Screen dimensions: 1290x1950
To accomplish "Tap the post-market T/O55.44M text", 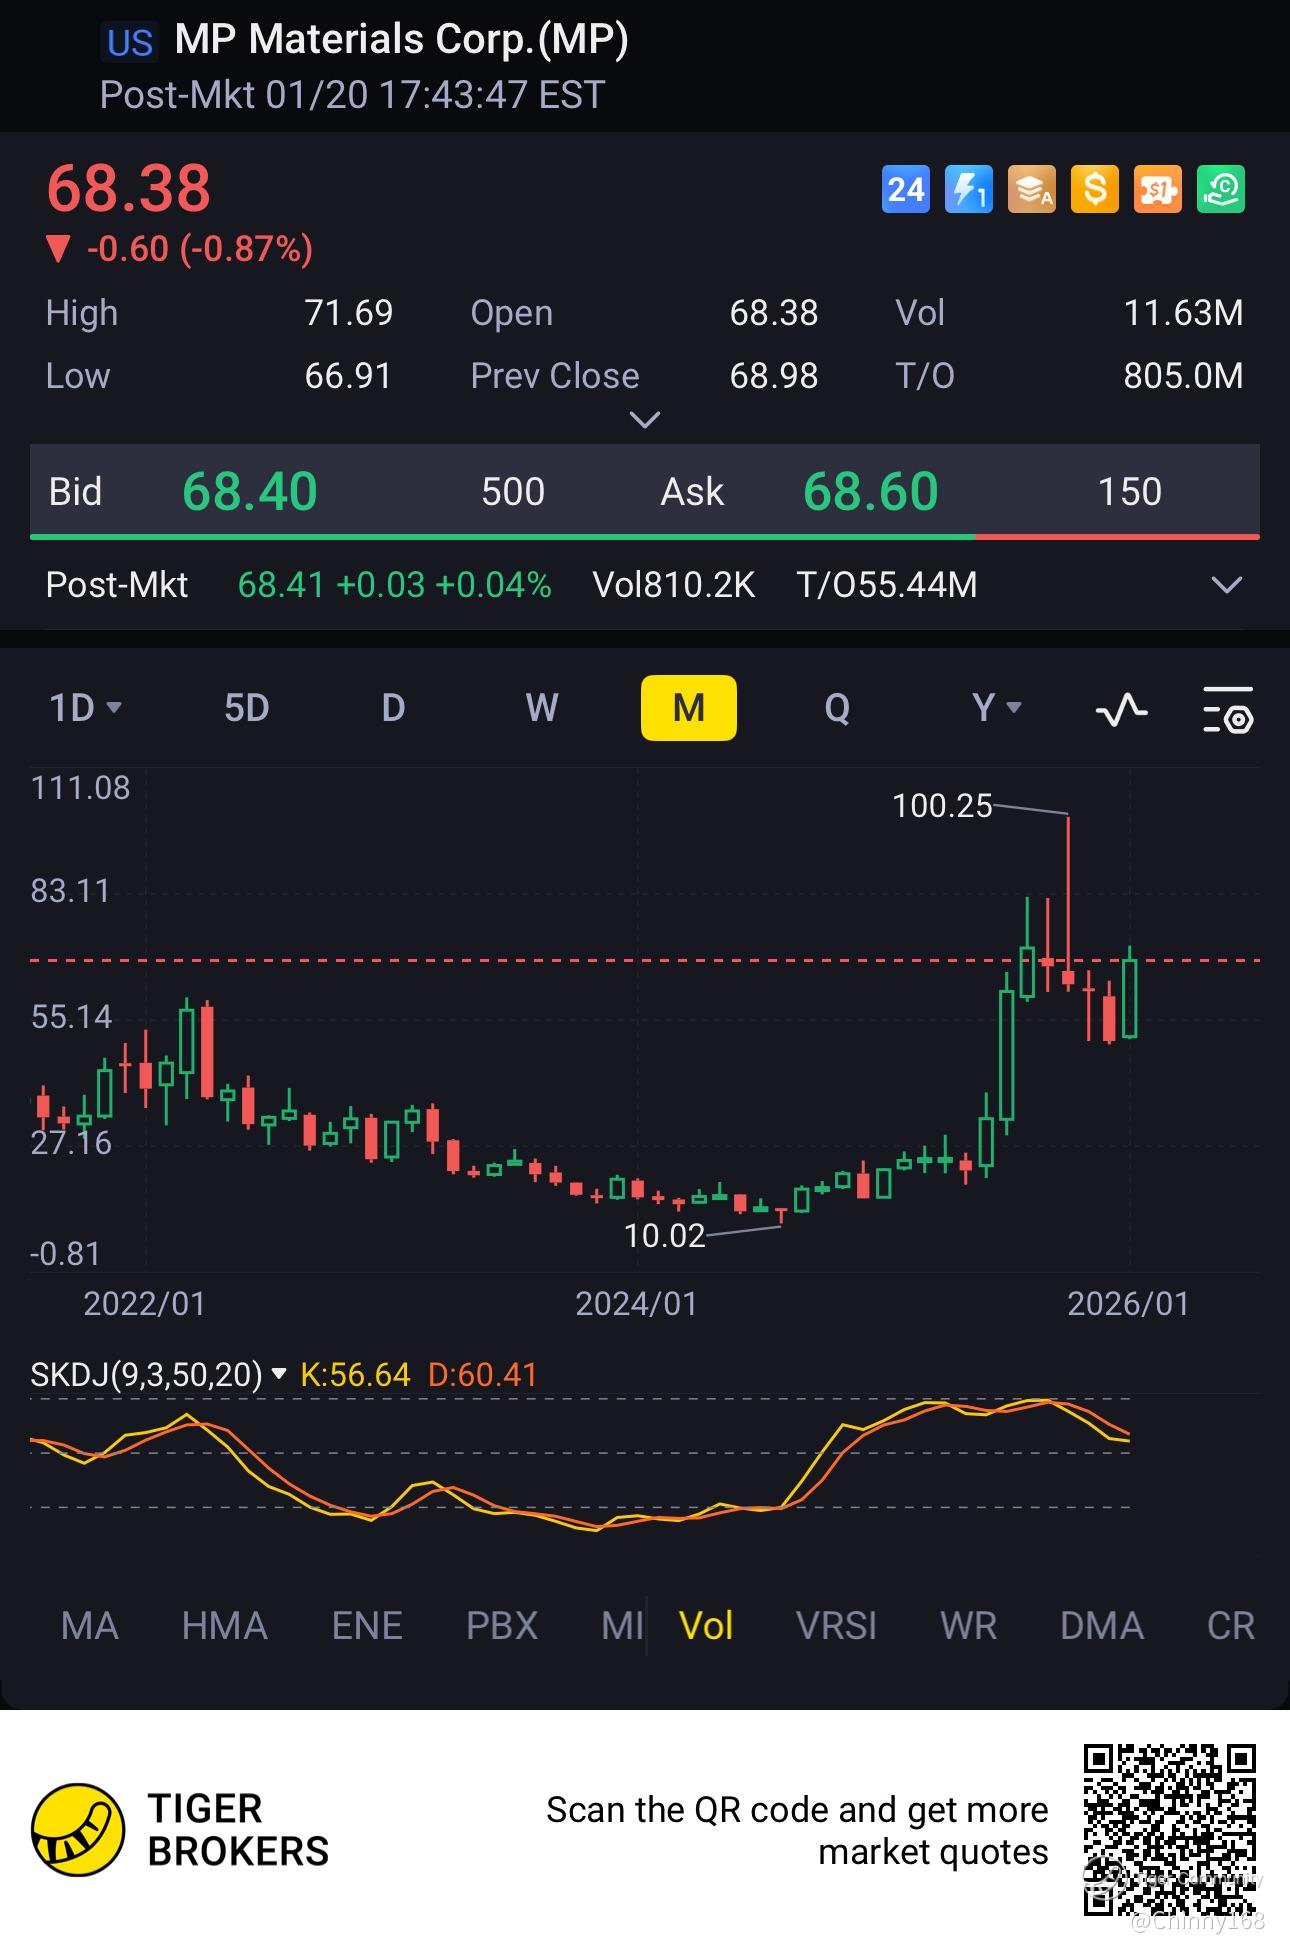I will pyautogui.click(x=887, y=585).
